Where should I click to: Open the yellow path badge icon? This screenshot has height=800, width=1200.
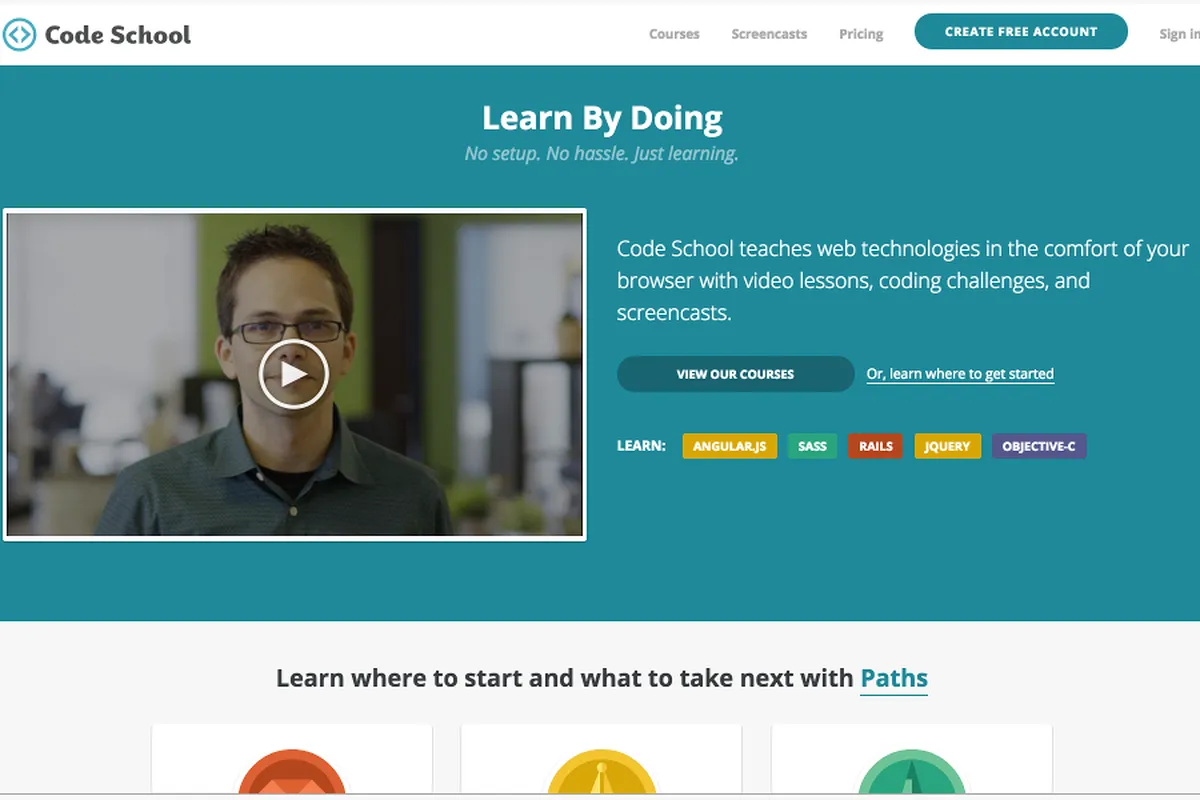601,772
